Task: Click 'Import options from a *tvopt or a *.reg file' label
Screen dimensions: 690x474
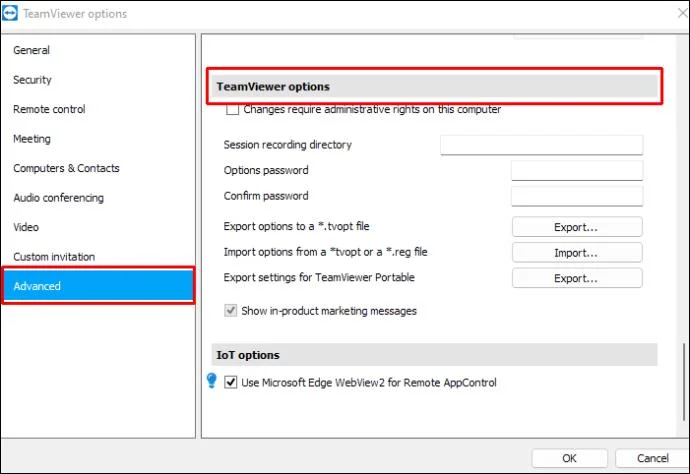Action: [325, 252]
